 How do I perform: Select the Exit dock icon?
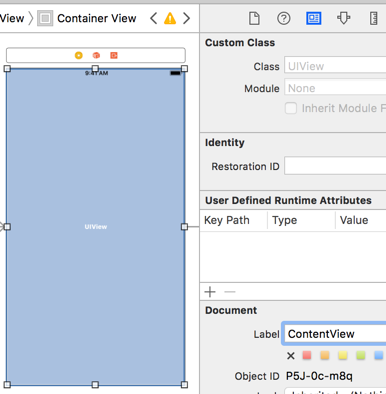click(114, 55)
